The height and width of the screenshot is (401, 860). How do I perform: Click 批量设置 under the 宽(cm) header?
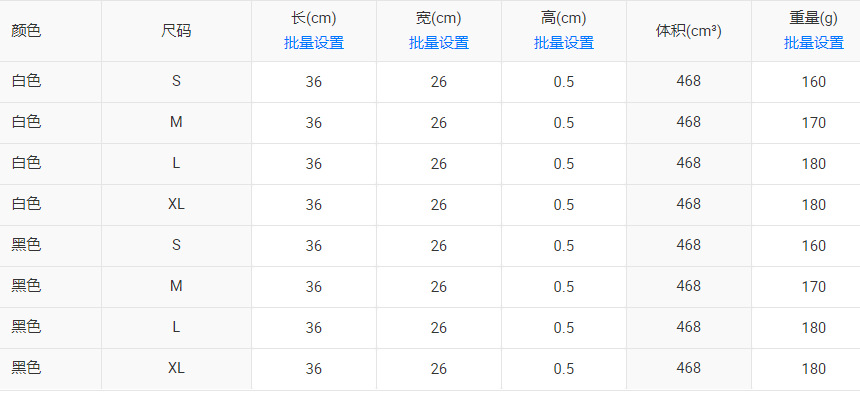(438, 43)
